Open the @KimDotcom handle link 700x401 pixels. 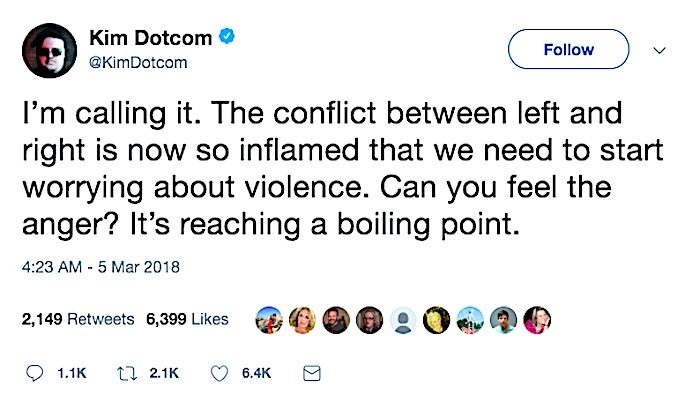click(x=138, y=63)
